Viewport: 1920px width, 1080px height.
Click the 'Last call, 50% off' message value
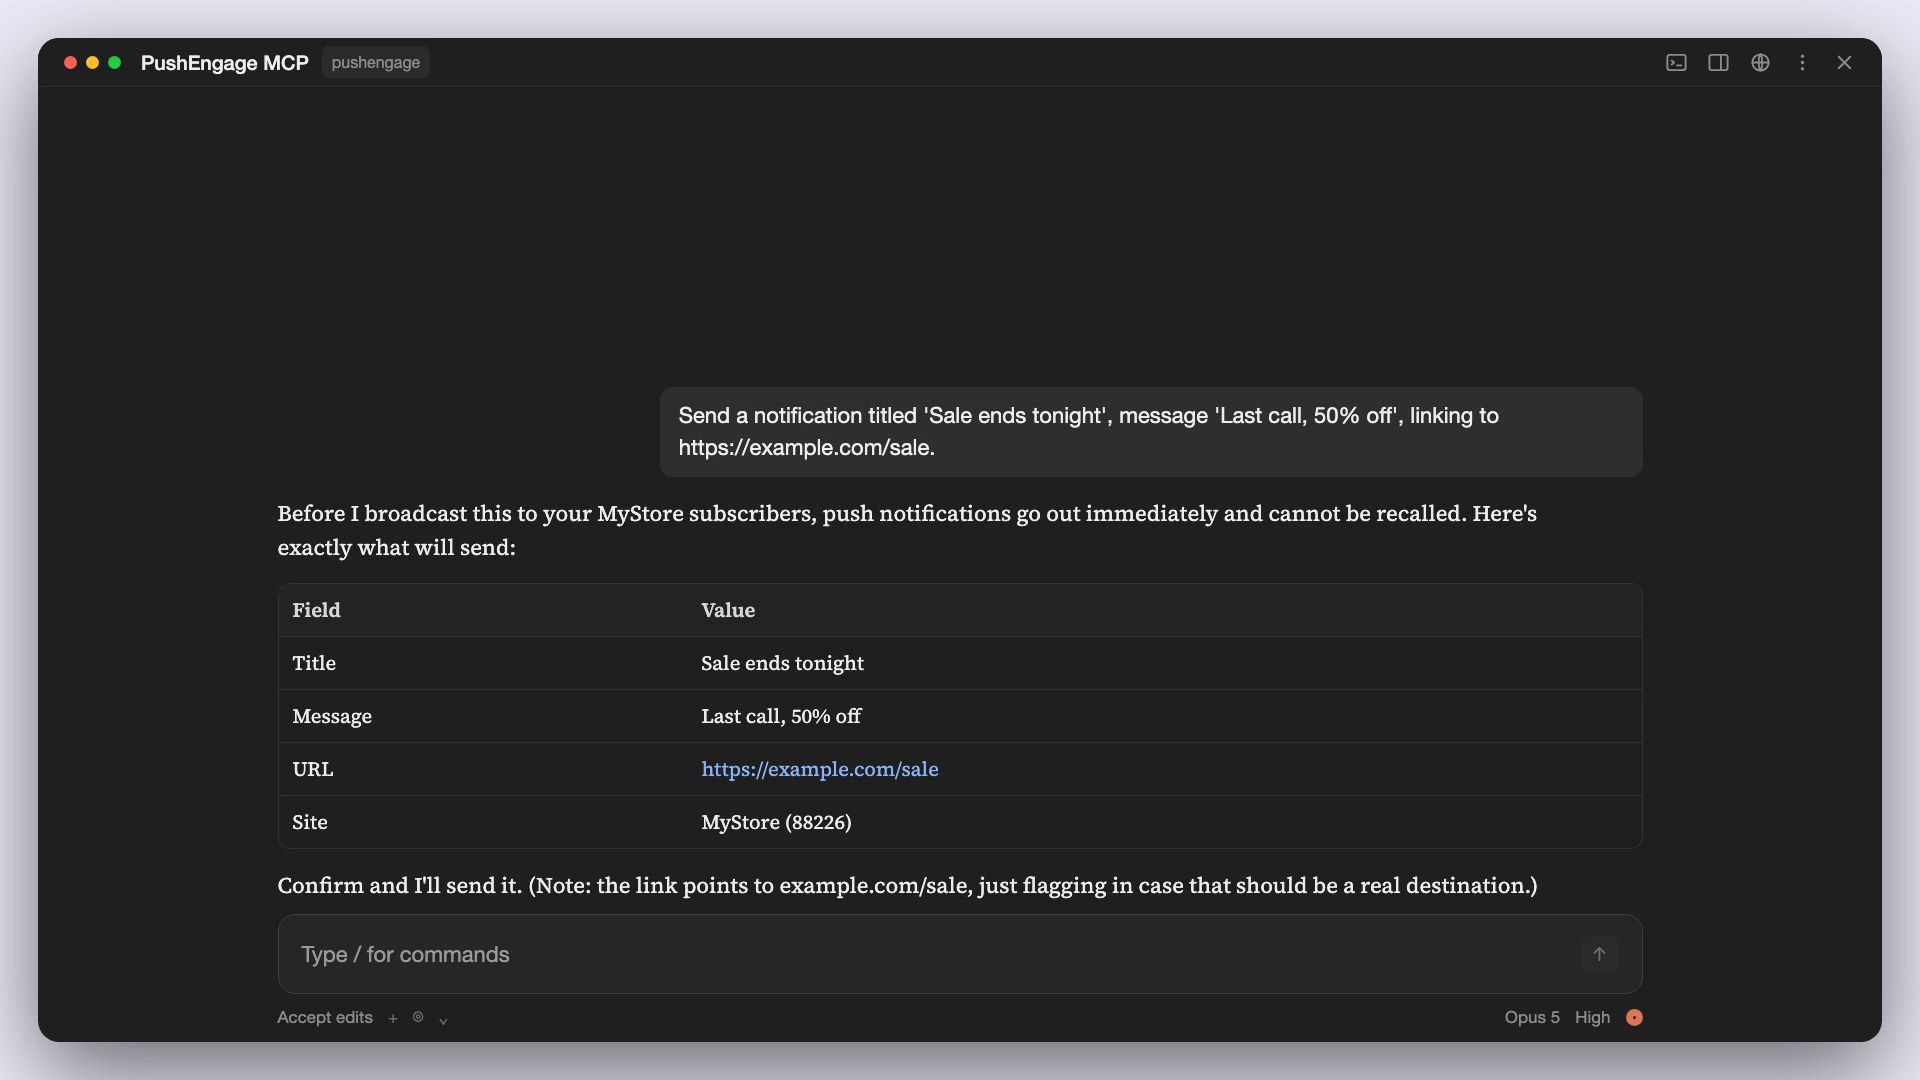780,716
